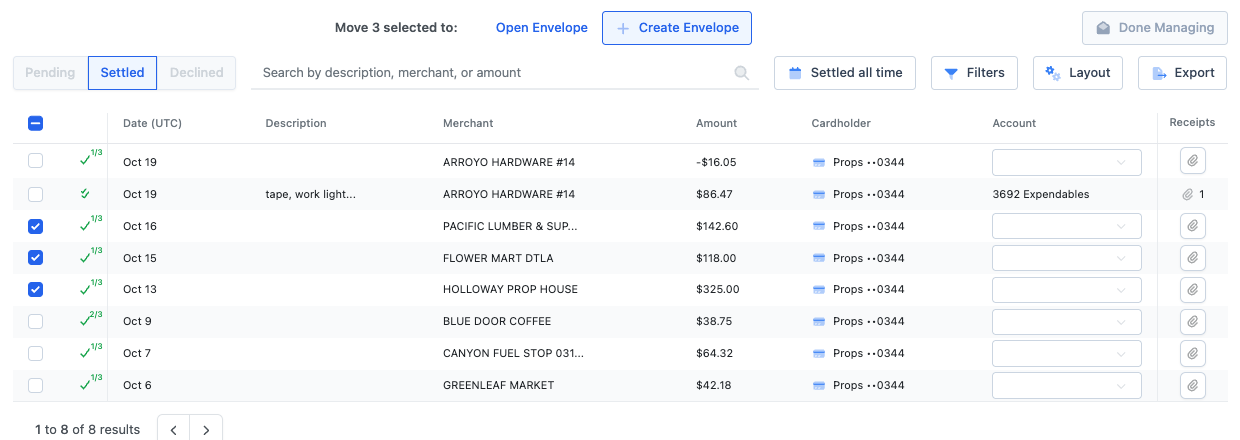The image size is (1240, 440).
Task: Uncheck the Pacific Lumber row checkbox
Action: pos(35,226)
